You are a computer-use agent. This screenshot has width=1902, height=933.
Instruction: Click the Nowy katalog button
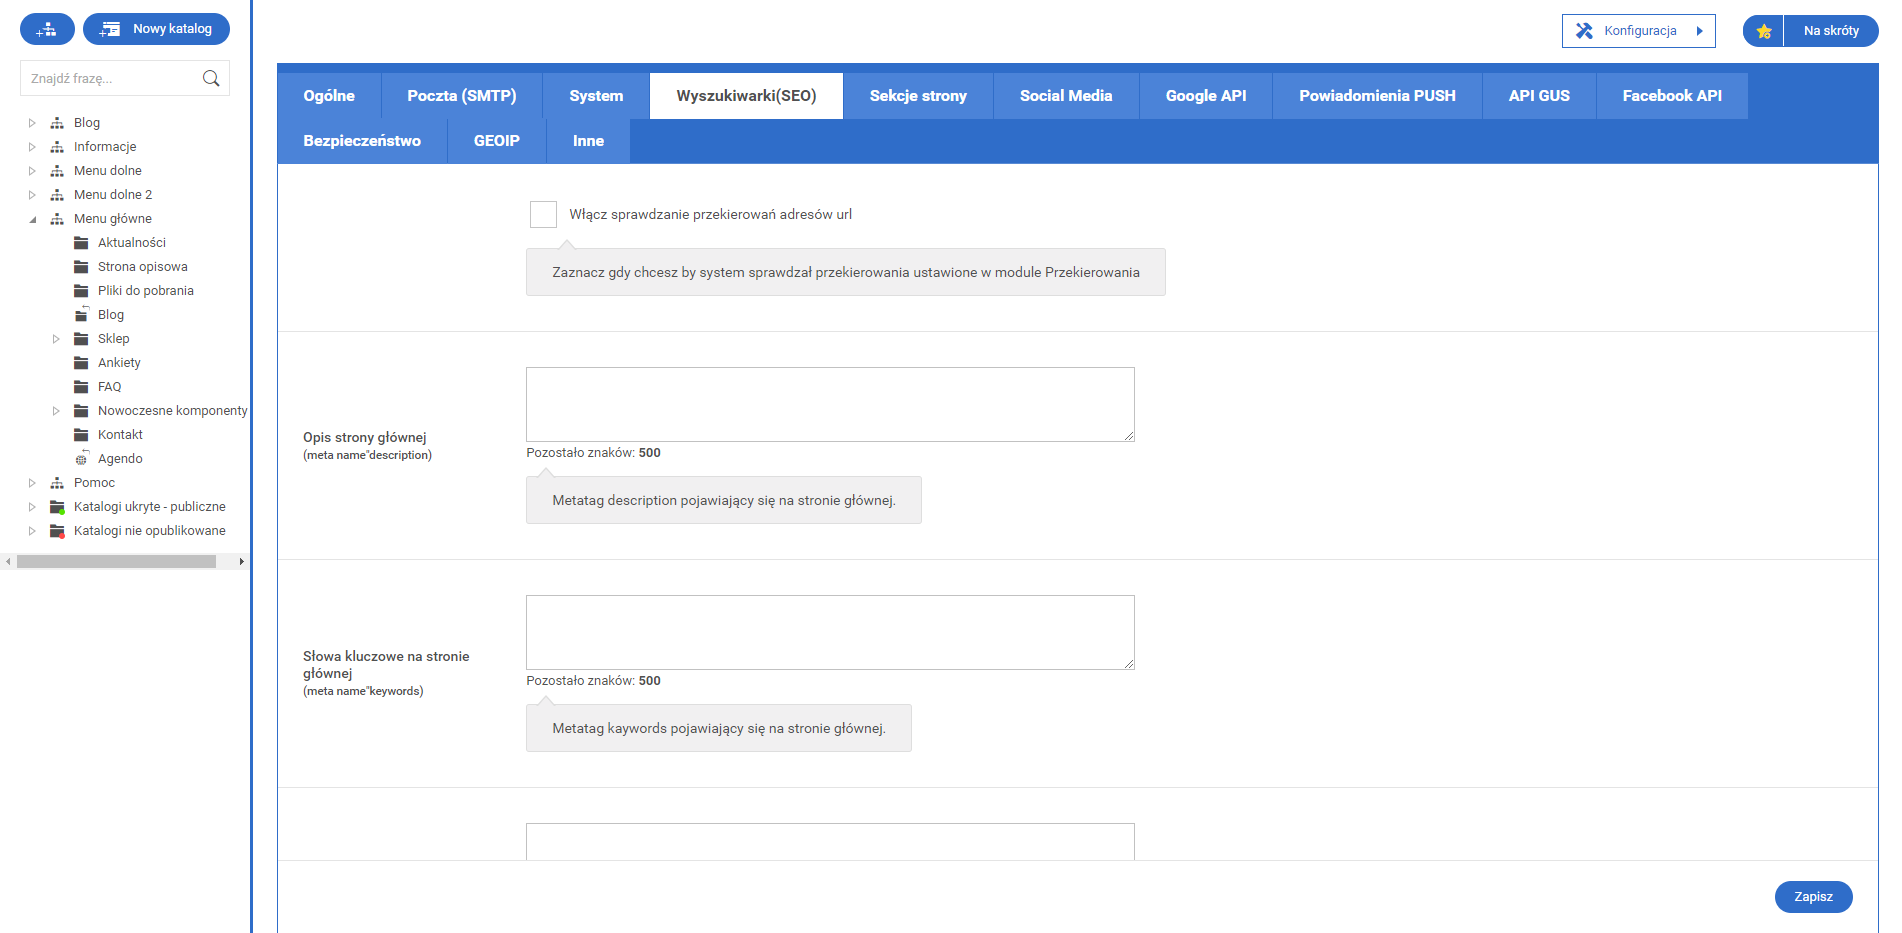157,29
